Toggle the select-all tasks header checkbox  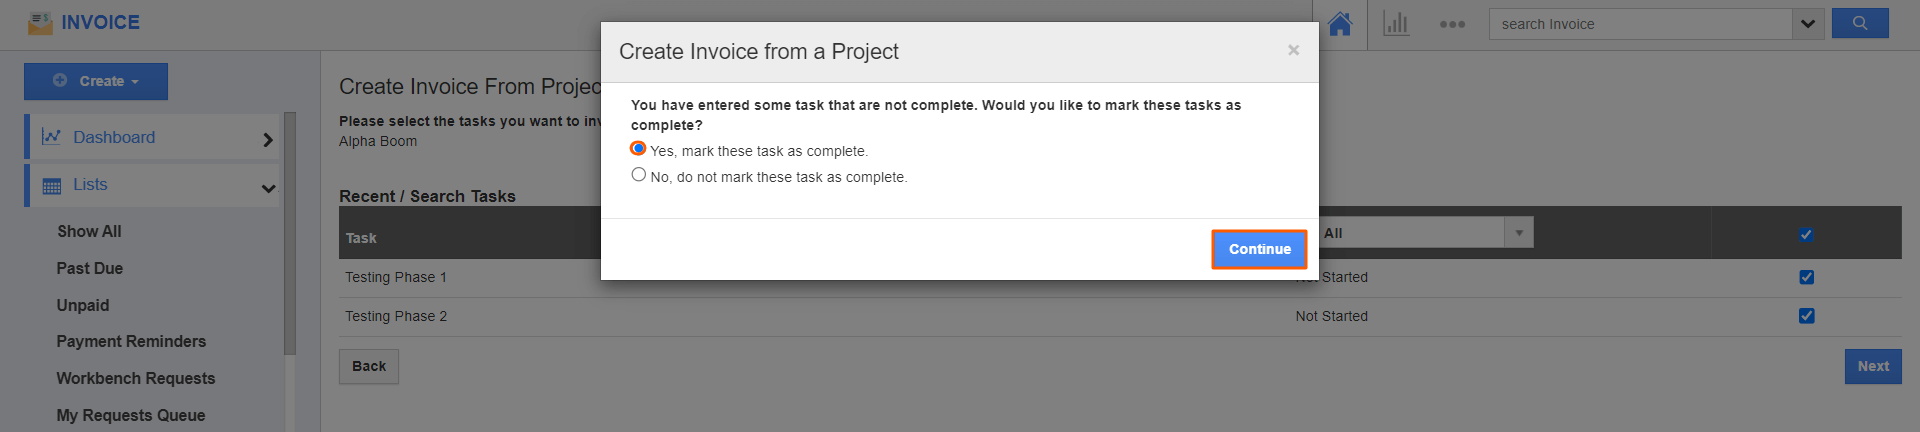tap(1806, 234)
